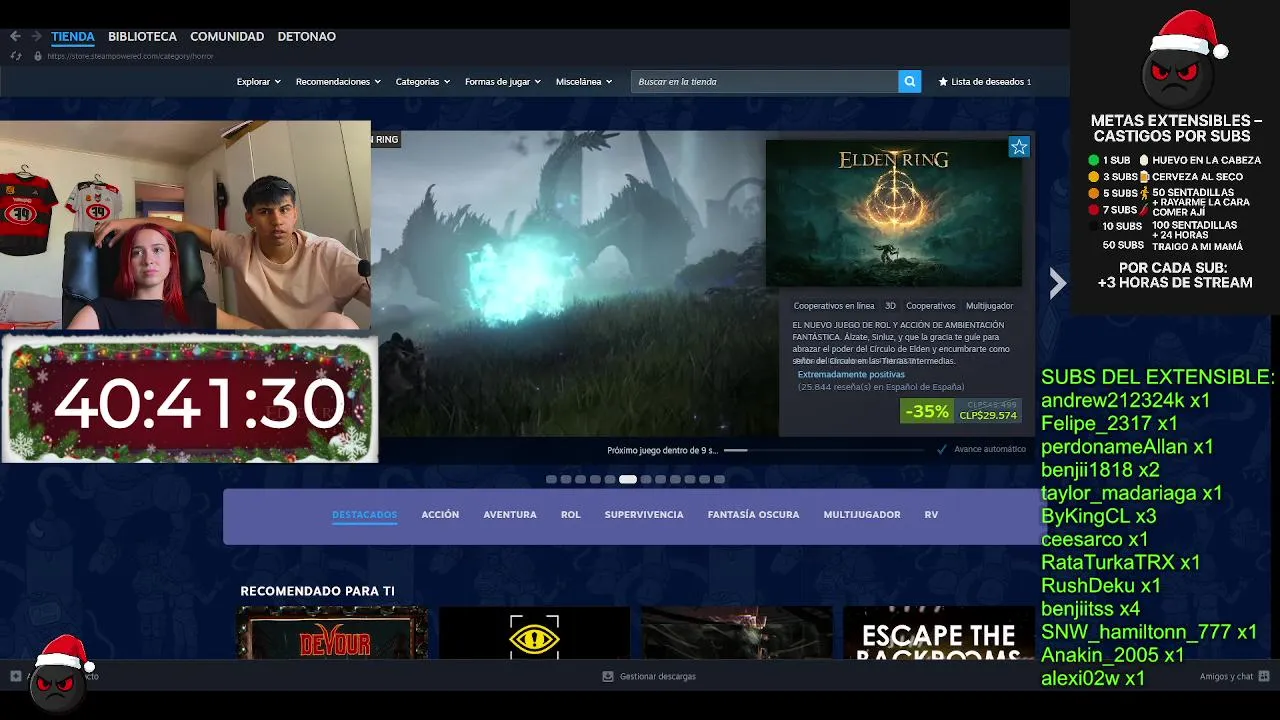Image resolution: width=1280 pixels, height=720 pixels.
Task: Click the star icon beside Lista de deseados
Action: [943, 82]
